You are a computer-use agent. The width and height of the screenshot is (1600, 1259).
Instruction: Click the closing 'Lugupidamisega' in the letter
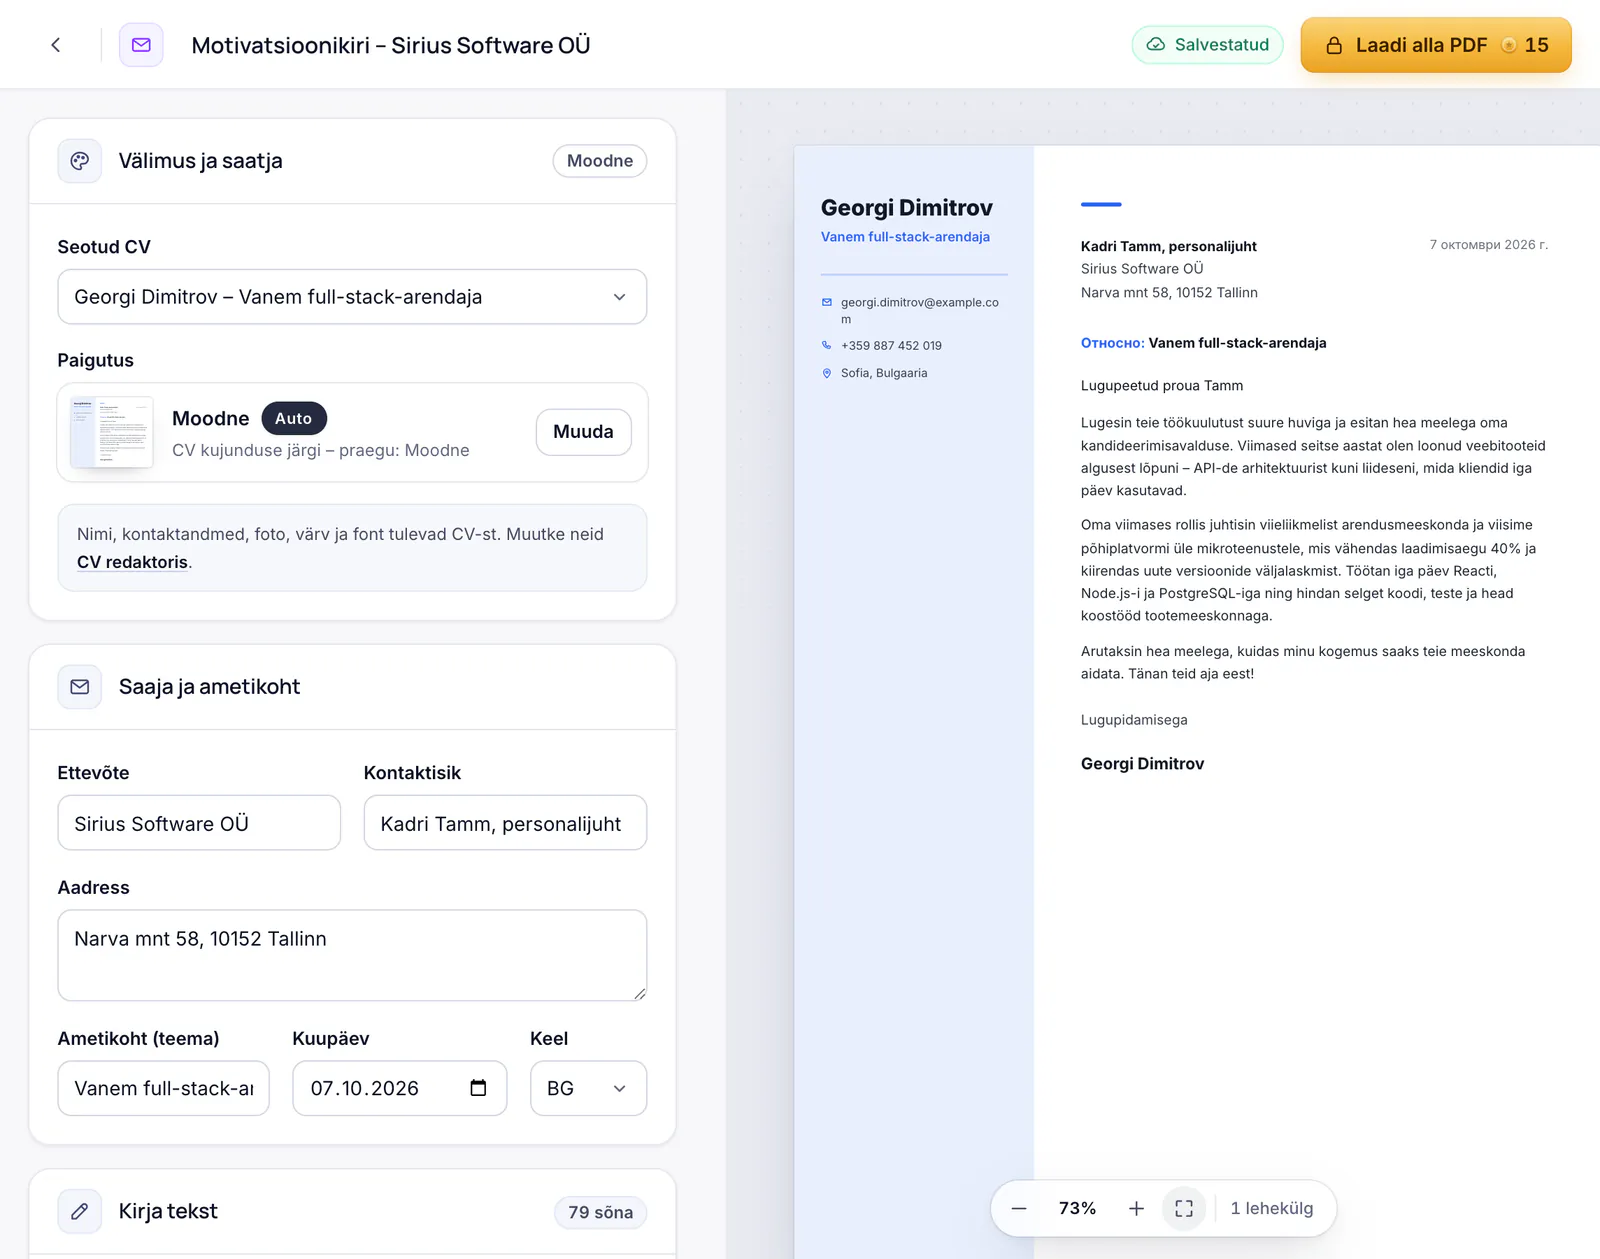coord(1134,720)
